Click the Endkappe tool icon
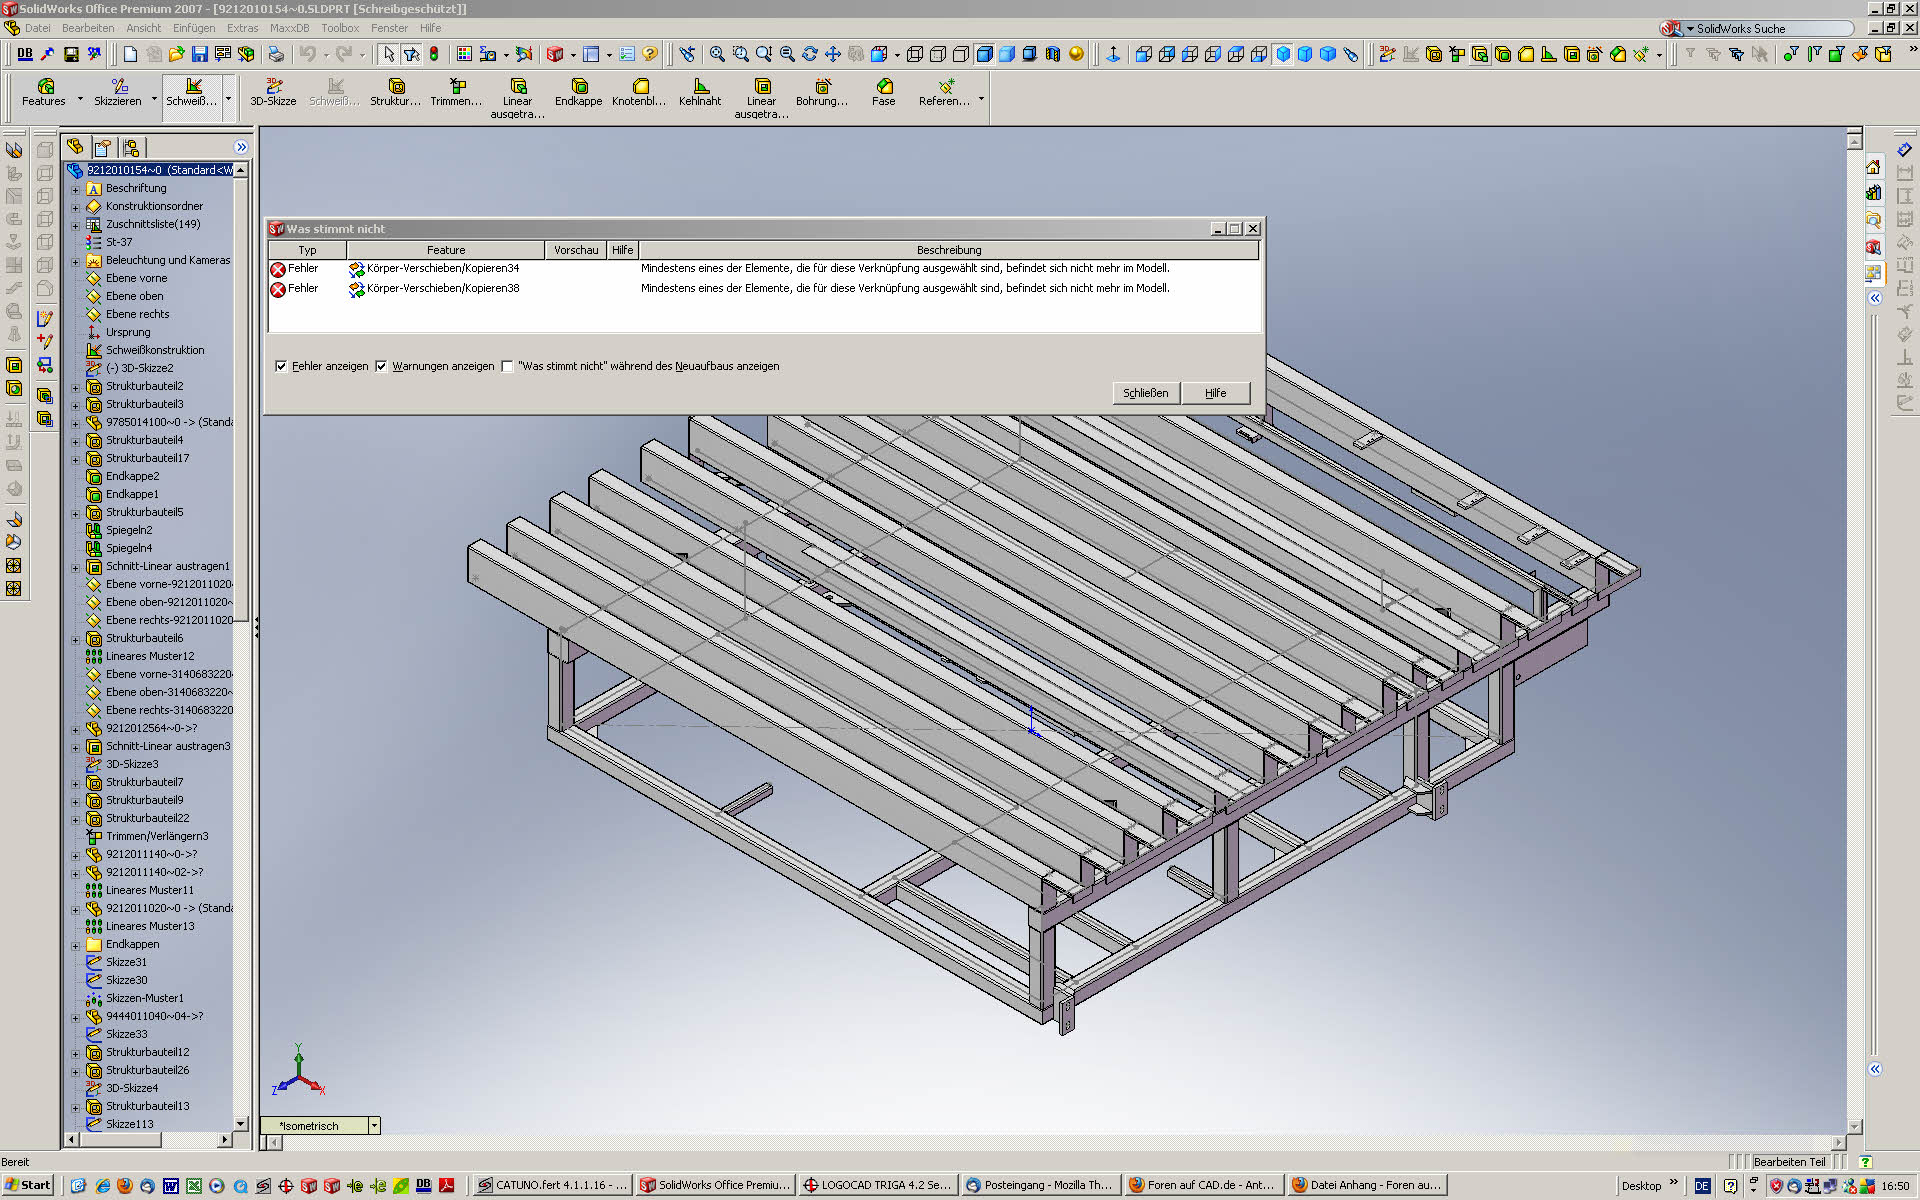The width and height of the screenshot is (1920, 1200). pyautogui.click(x=578, y=87)
